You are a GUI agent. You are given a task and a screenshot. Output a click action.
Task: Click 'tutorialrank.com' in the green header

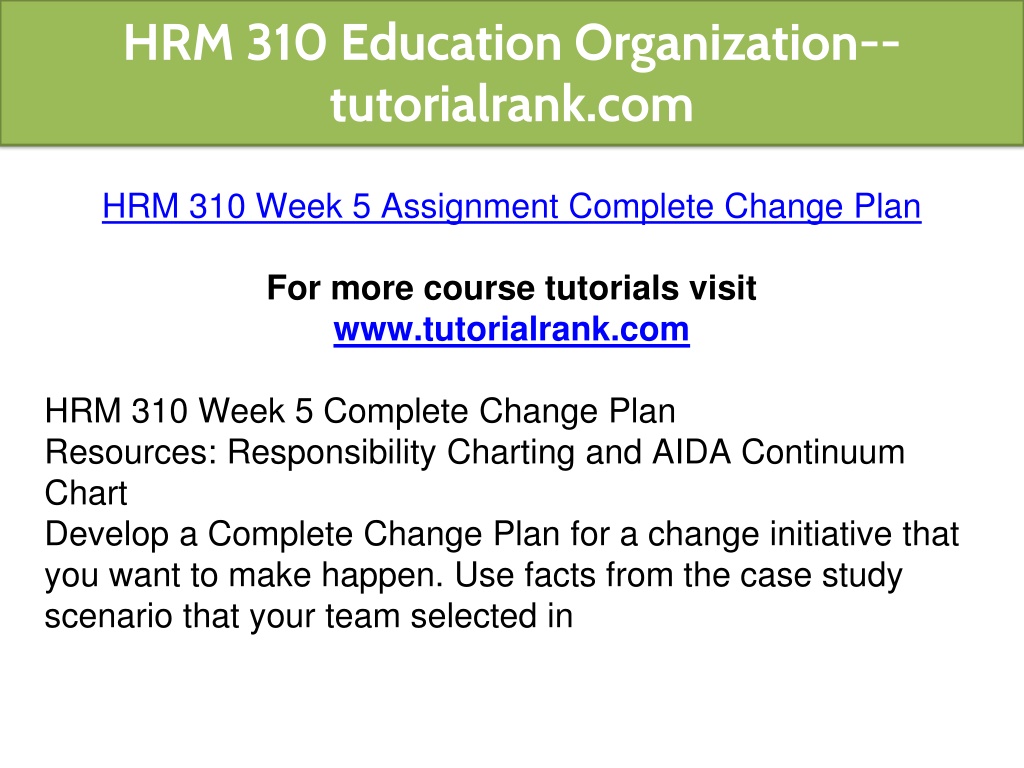pos(511,104)
